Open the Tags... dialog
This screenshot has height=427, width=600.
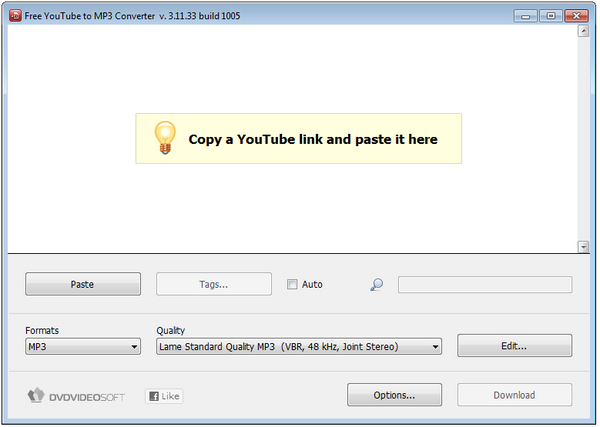pos(213,284)
